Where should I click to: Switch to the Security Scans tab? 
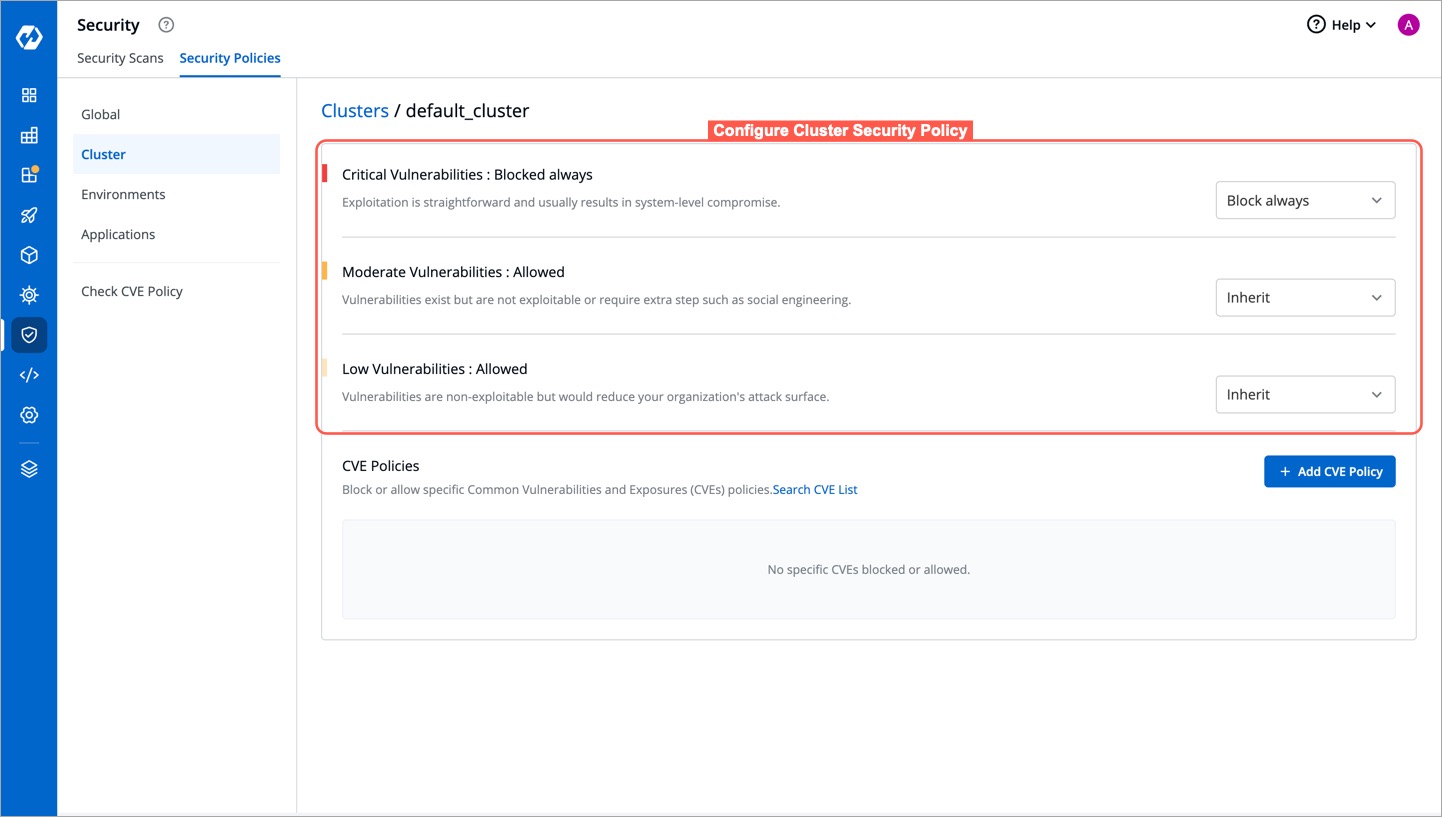(x=120, y=58)
